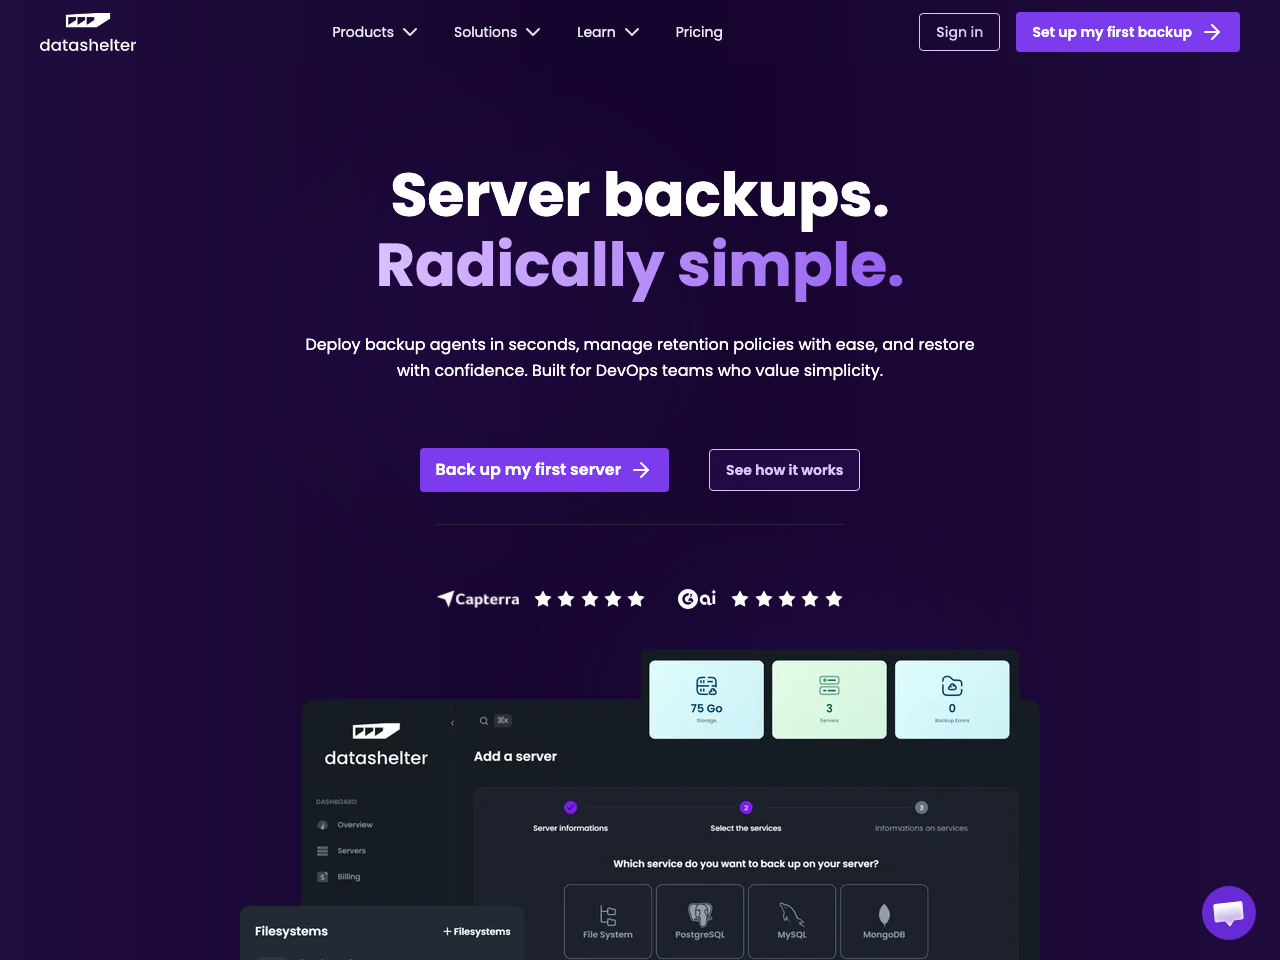The height and width of the screenshot is (960, 1280).
Task: Select Overview in the dashboard sidebar
Action: 324,824
